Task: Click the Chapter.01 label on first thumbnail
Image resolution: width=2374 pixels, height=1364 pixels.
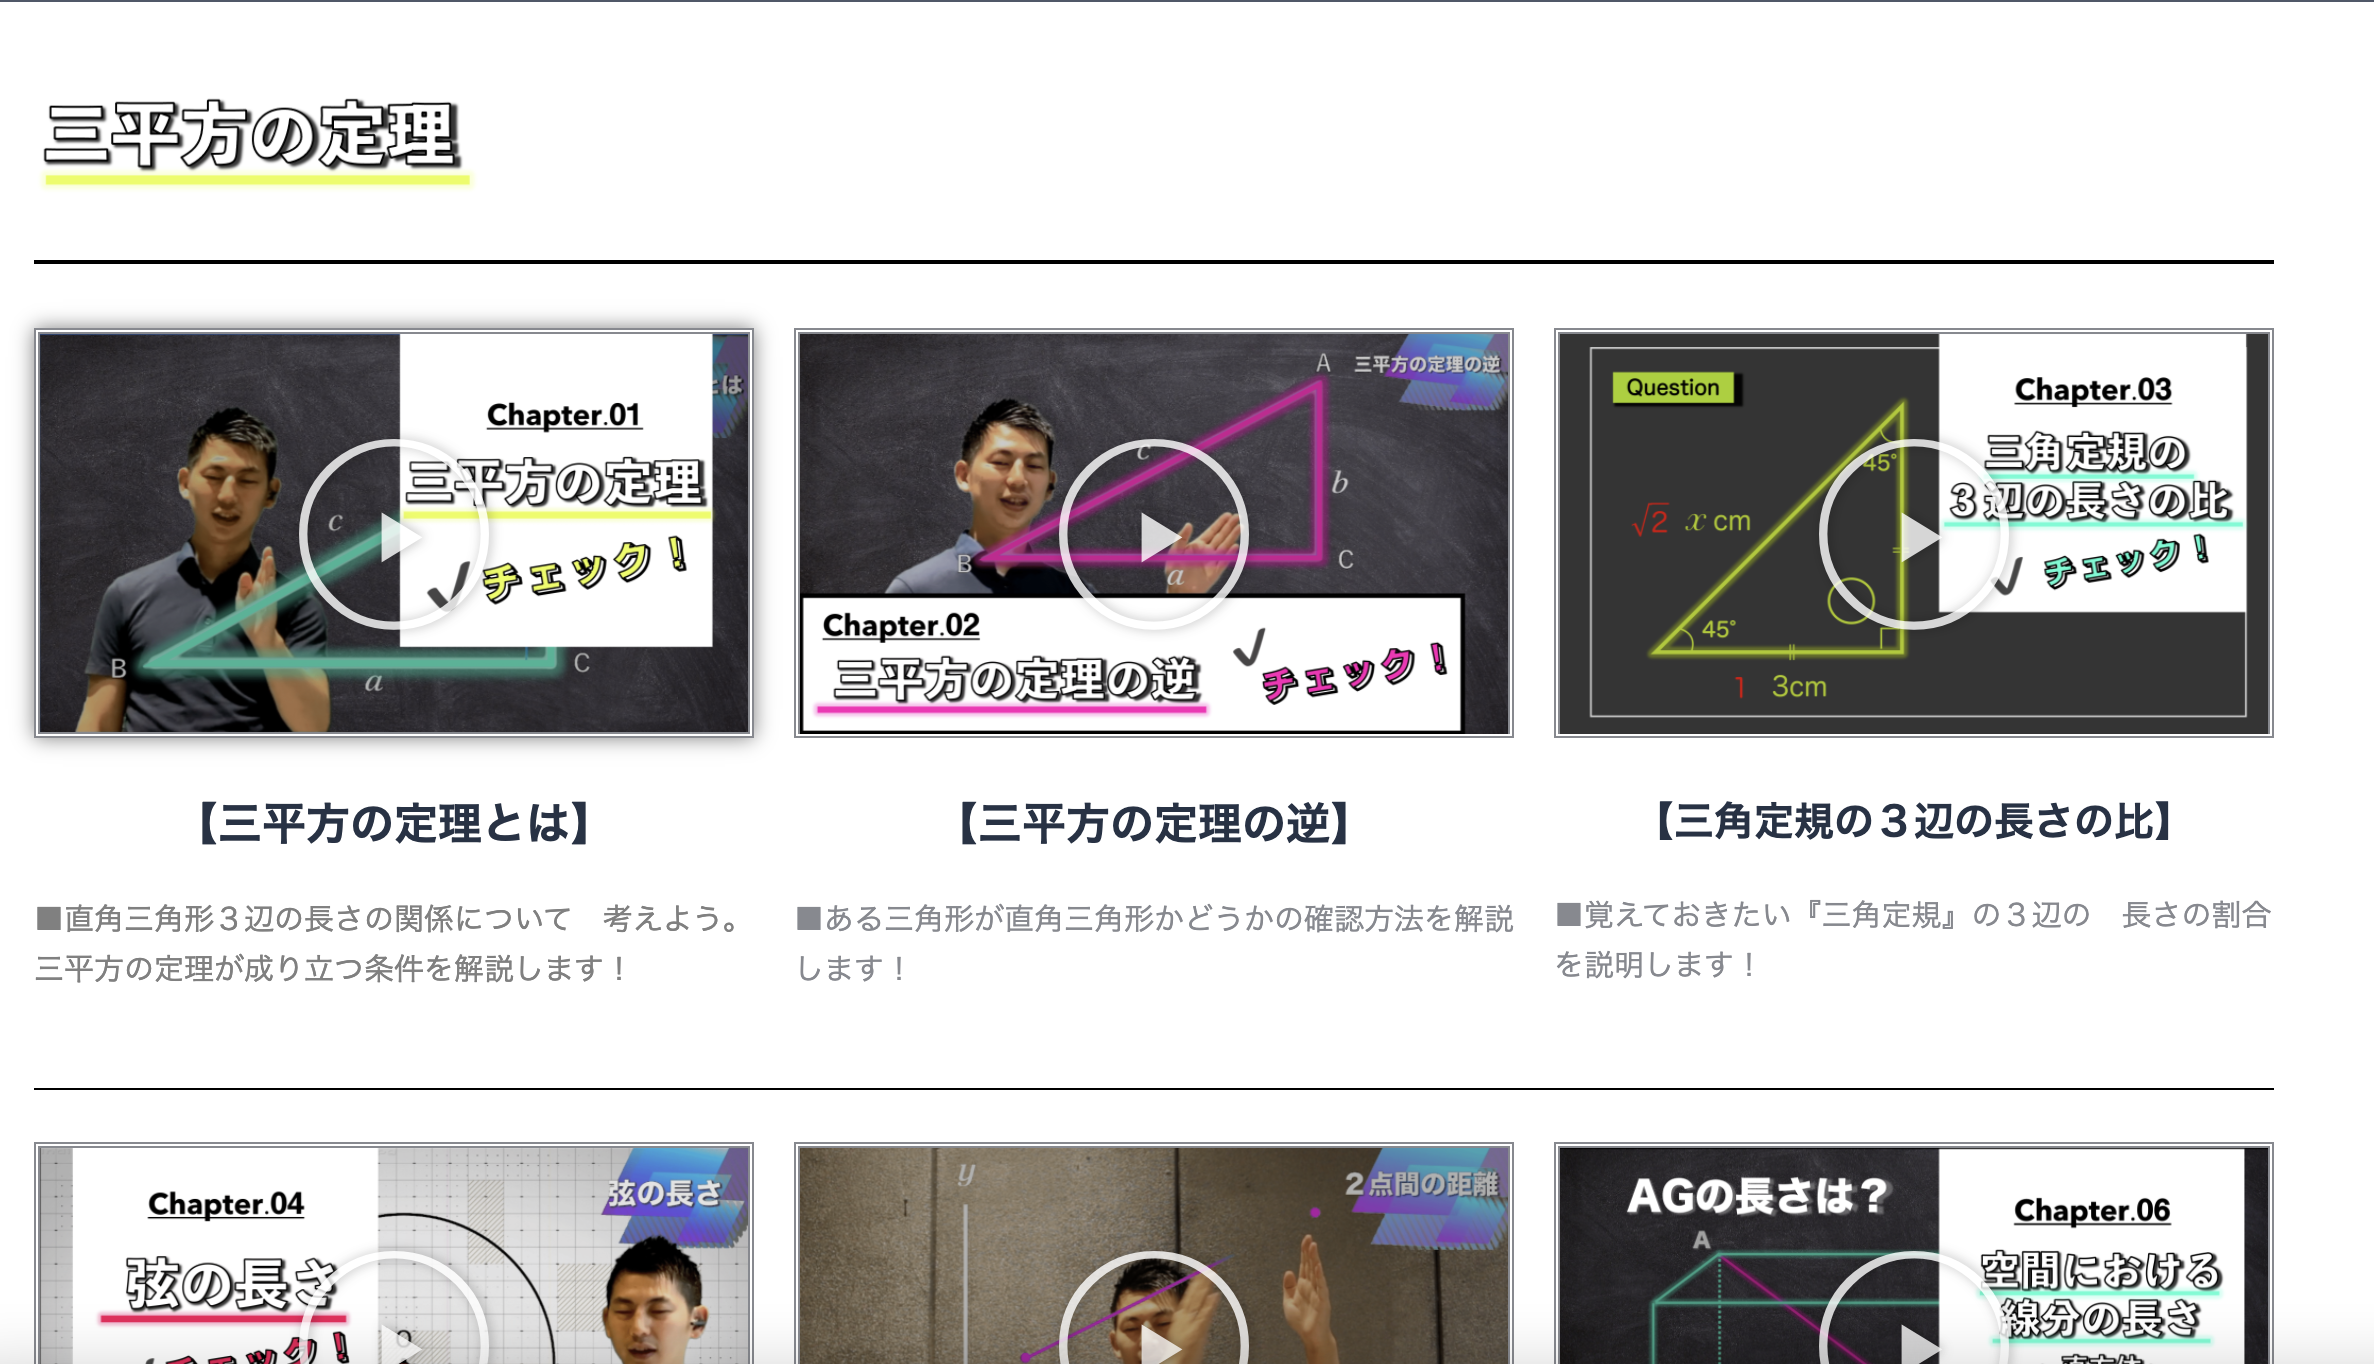Action: 564,415
